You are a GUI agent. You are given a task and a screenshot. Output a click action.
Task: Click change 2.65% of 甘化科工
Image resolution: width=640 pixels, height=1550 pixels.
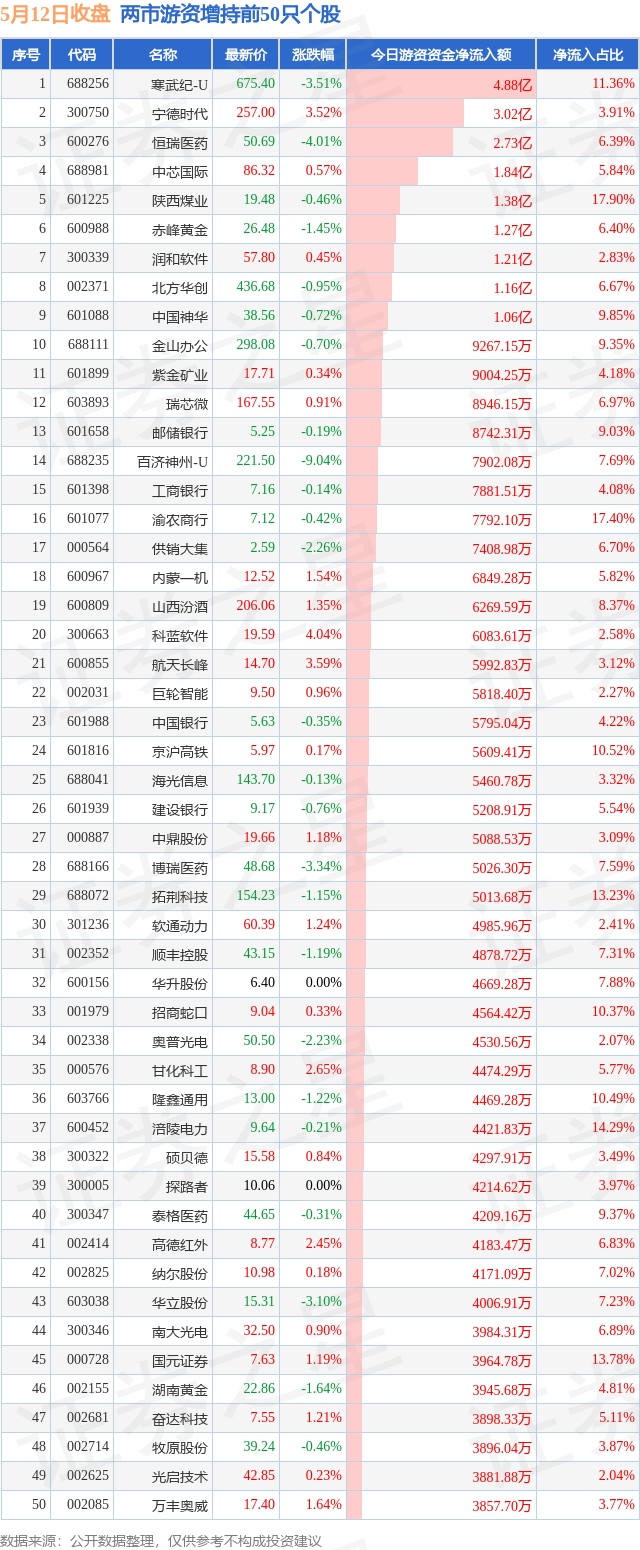point(324,1070)
